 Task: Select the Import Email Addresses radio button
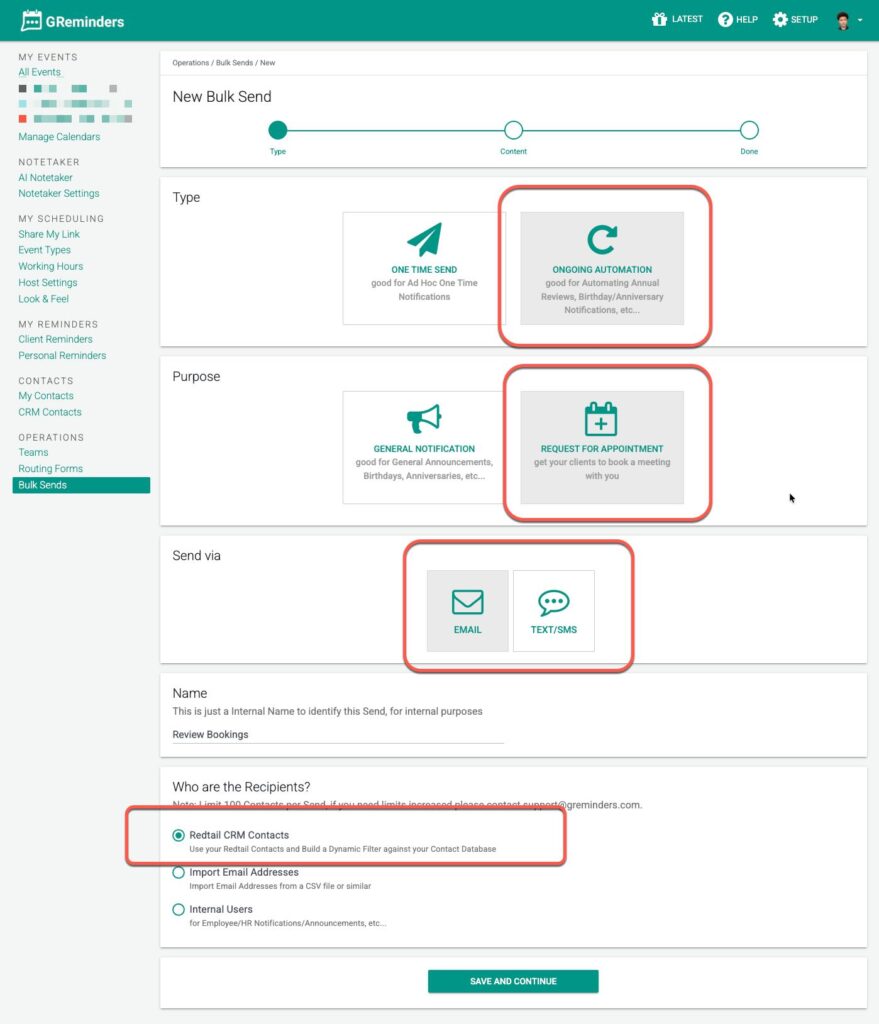(179, 872)
